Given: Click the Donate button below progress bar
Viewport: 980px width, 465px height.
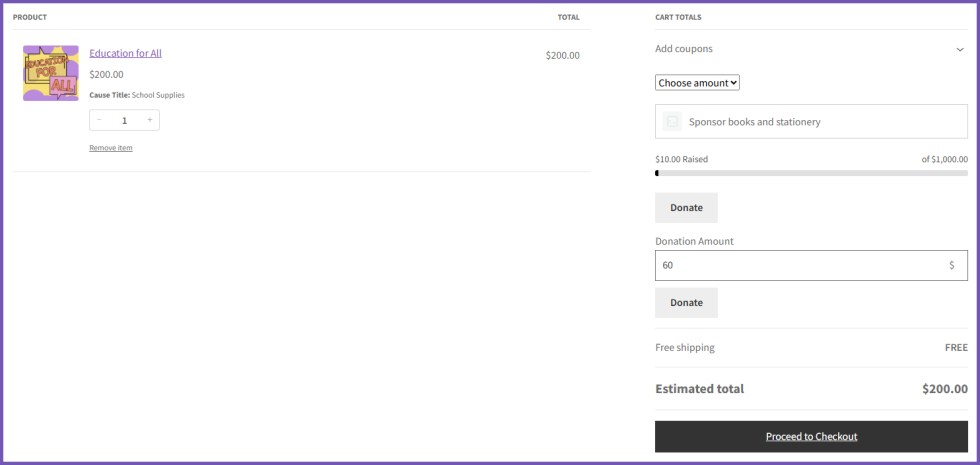Looking at the screenshot, I should [x=686, y=208].
